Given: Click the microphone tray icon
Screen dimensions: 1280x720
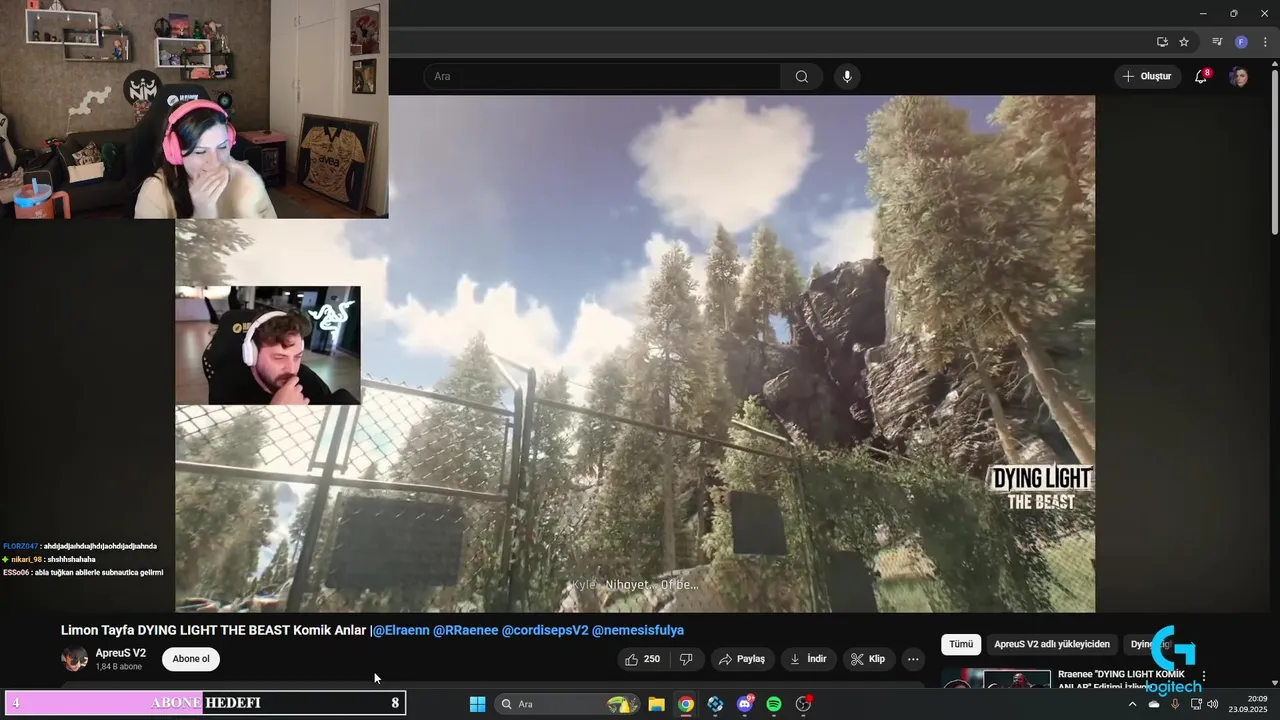Looking at the screenshot, I should [1175, 704].
